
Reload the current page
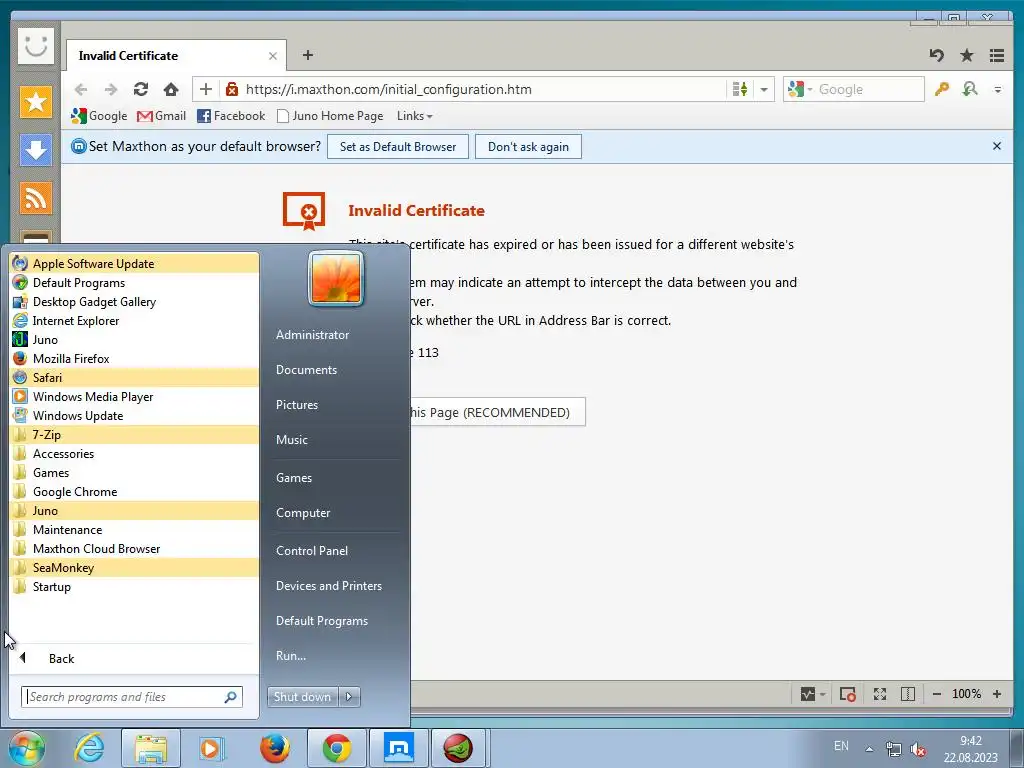[141, 89]
